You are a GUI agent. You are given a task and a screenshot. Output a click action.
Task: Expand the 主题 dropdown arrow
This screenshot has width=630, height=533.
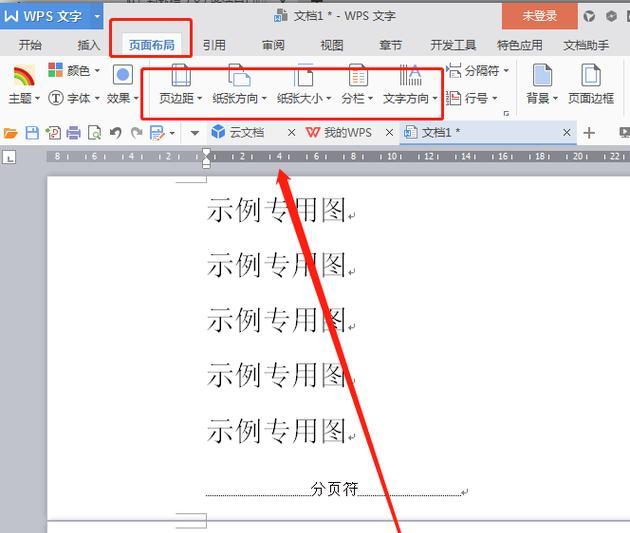pos(37,98)
